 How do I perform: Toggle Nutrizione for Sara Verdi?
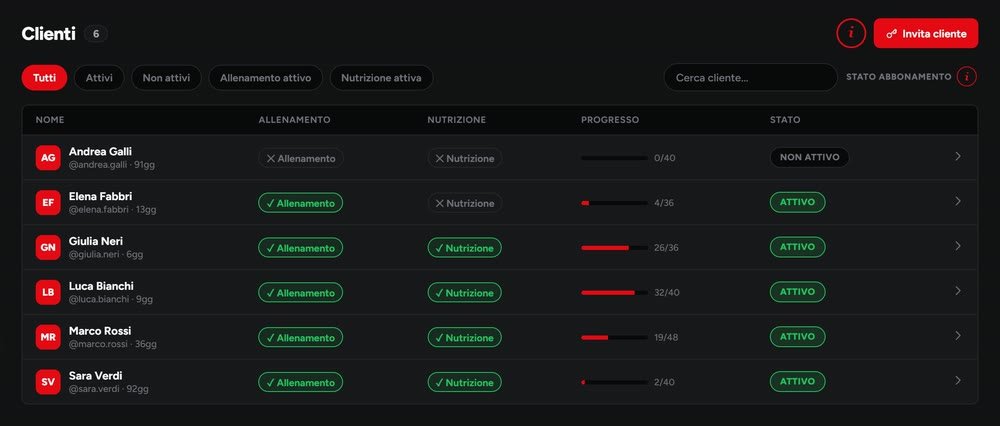465,383
